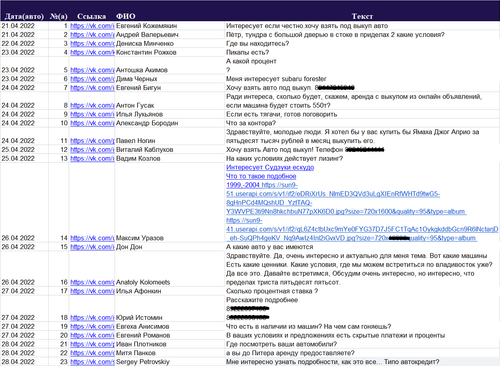This screenshot has width=500, height=366.
Task: Select the cell 'Антон Гусак'
Action: 135,105
